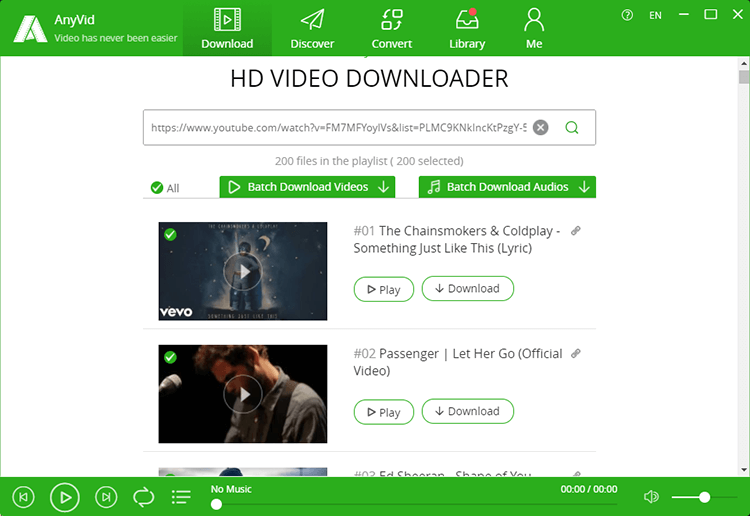
Task: Expand Batch Download Videos arrow
Action: [x=384, y=187]
